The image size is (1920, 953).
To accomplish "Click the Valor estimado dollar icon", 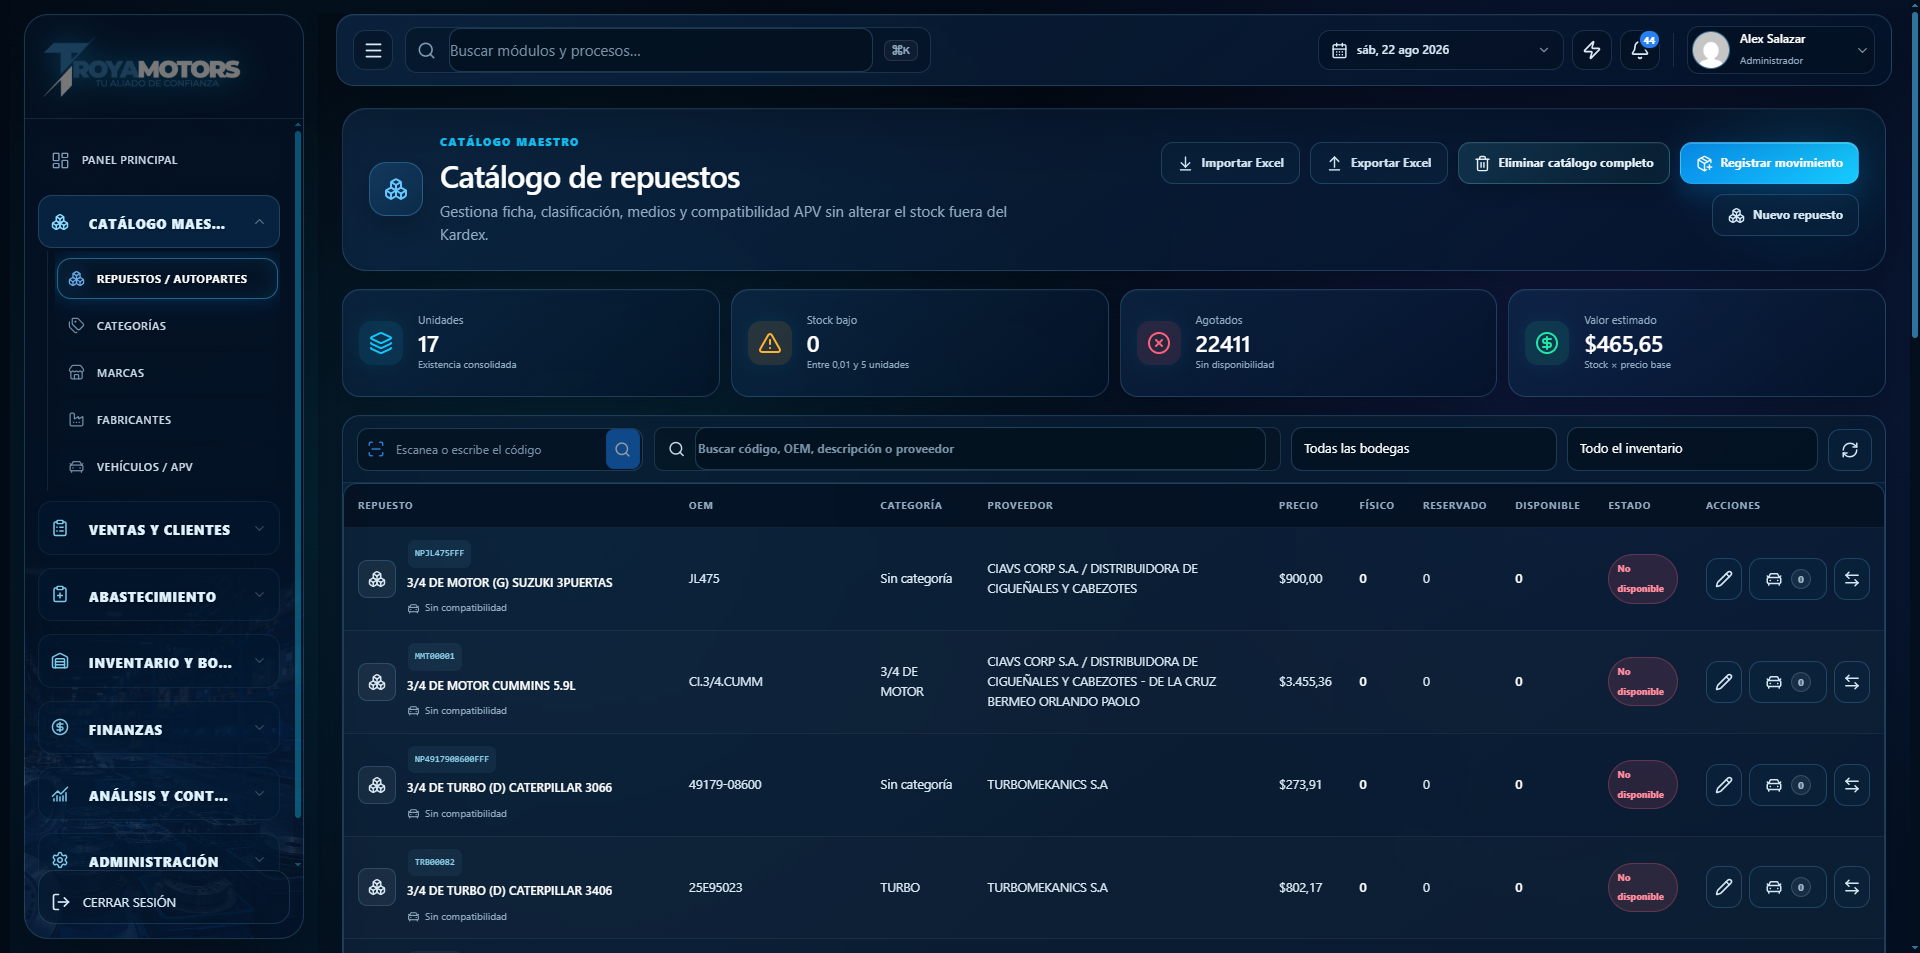I will [x=1547, y=343].
